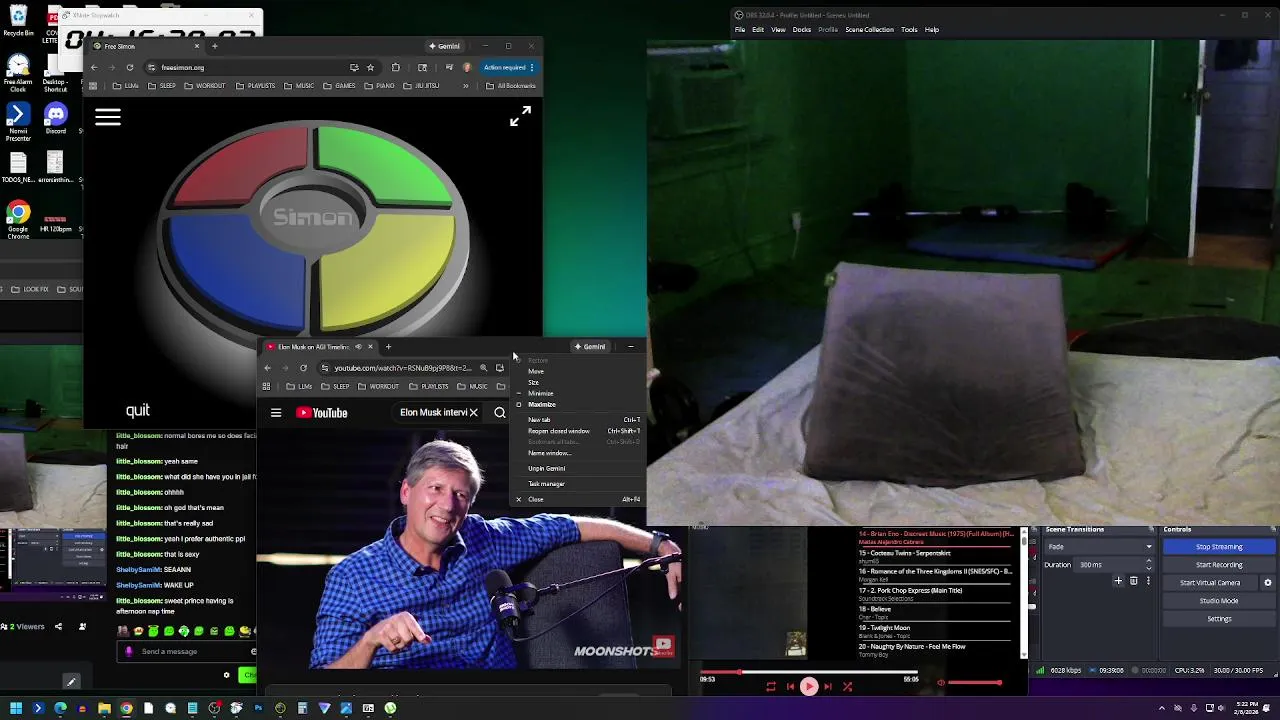Click the fullscreen arrows on Free Simon page
1280x720 pixels.
520,117
